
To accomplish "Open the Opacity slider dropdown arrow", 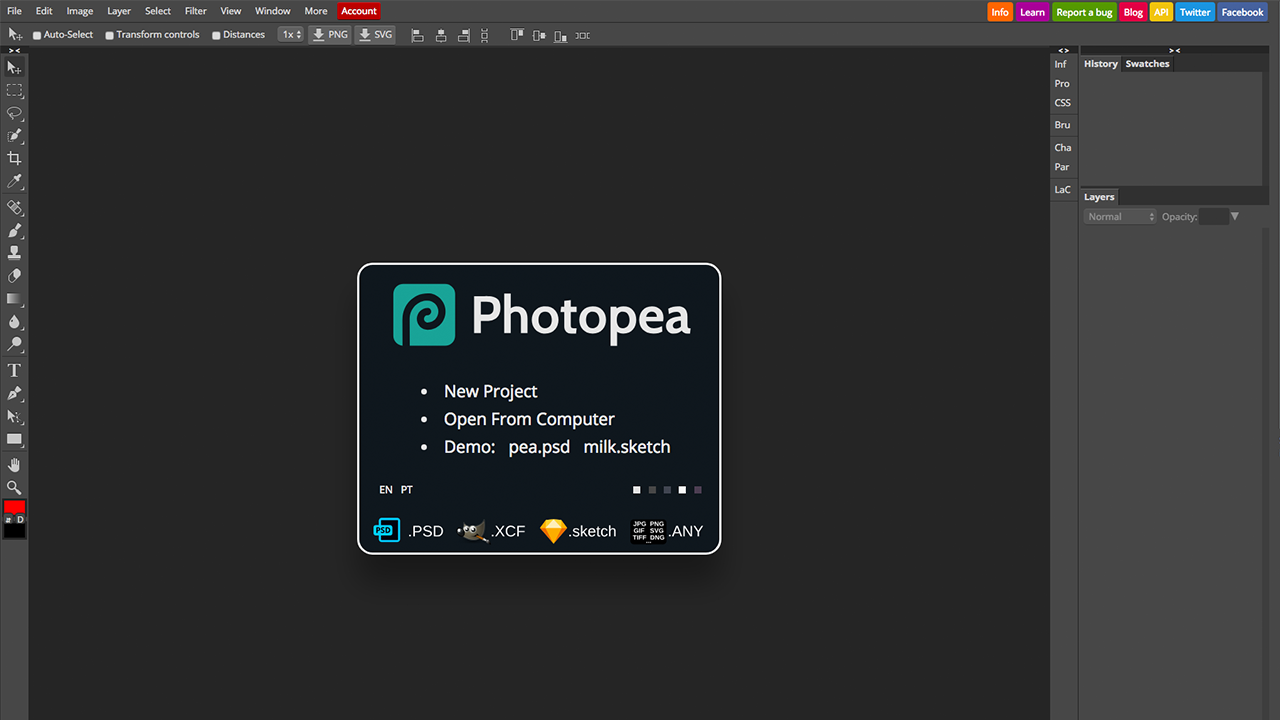I will [x=1235, y=216].
